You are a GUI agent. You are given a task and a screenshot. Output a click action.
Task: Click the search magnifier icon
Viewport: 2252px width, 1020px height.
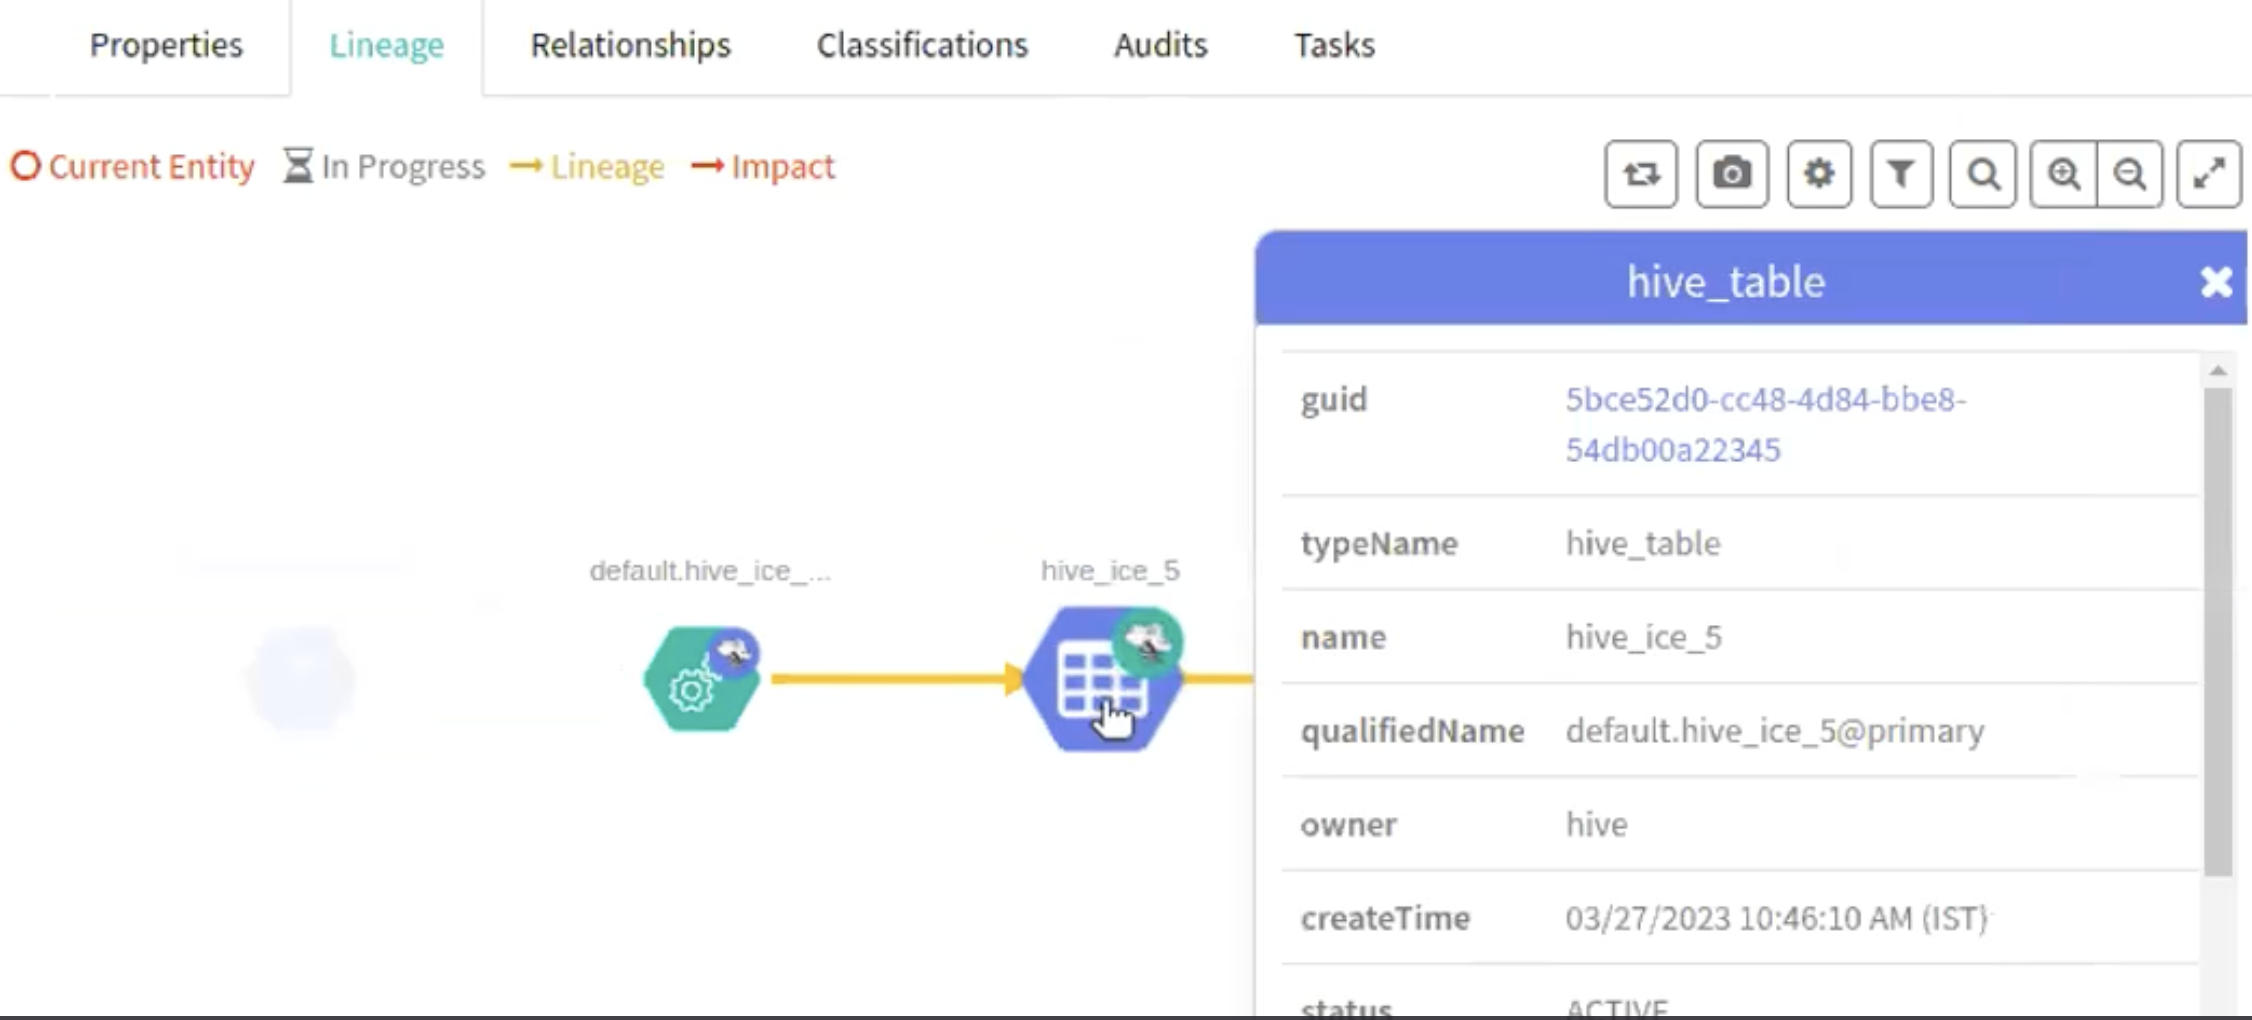pyautogui.click(x=1982, y=174)
